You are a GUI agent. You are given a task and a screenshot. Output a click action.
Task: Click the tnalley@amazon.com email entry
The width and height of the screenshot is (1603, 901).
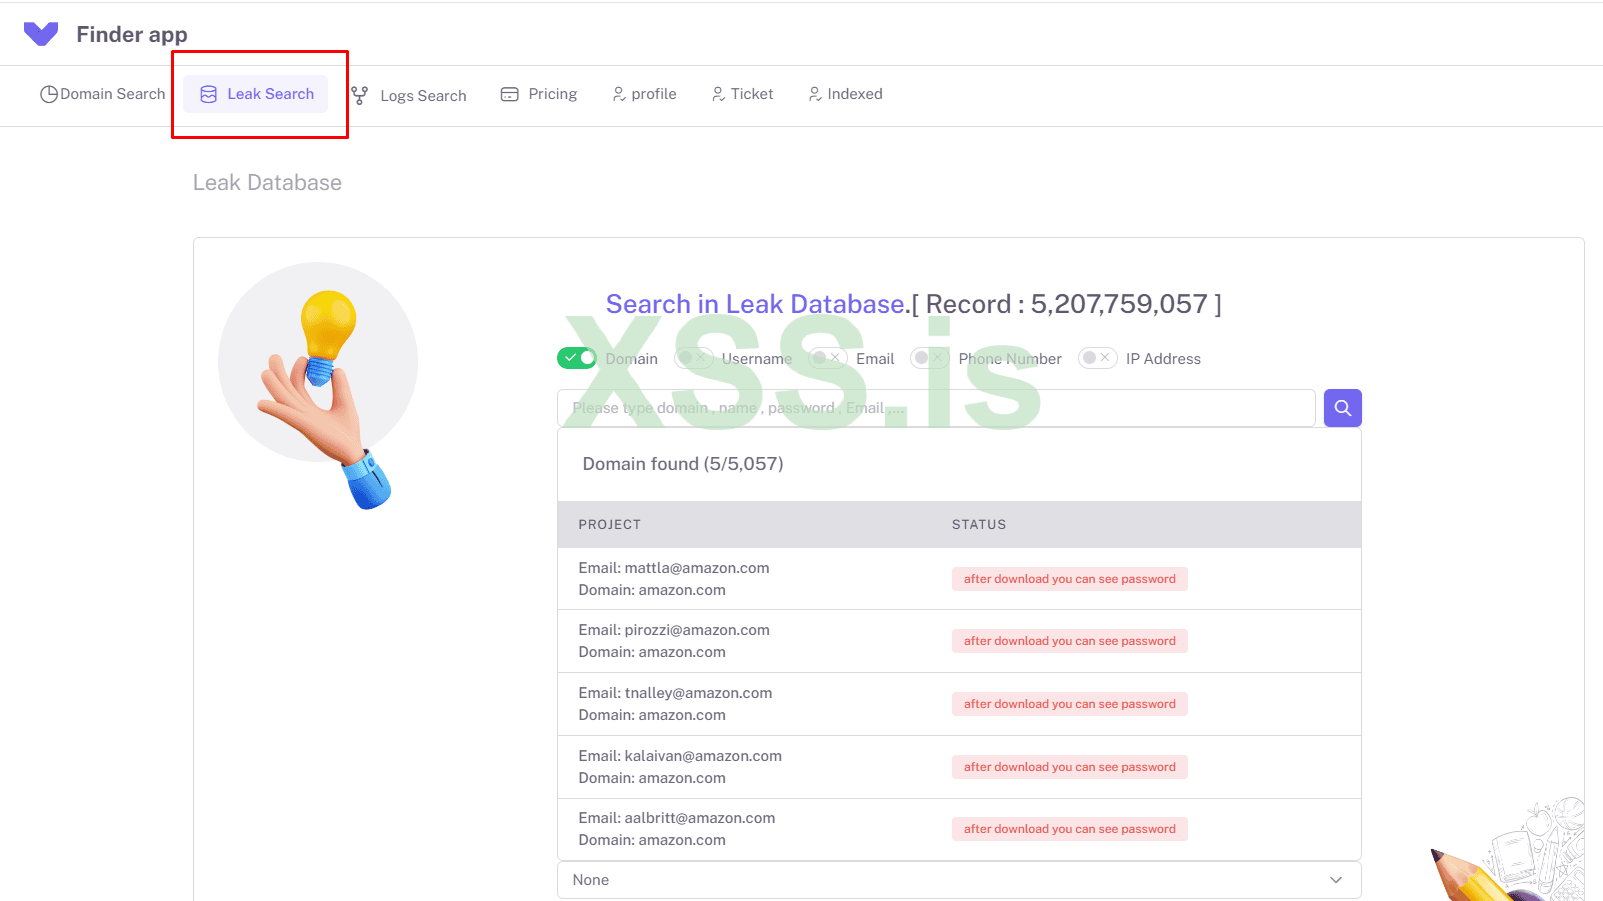(675, 693)
